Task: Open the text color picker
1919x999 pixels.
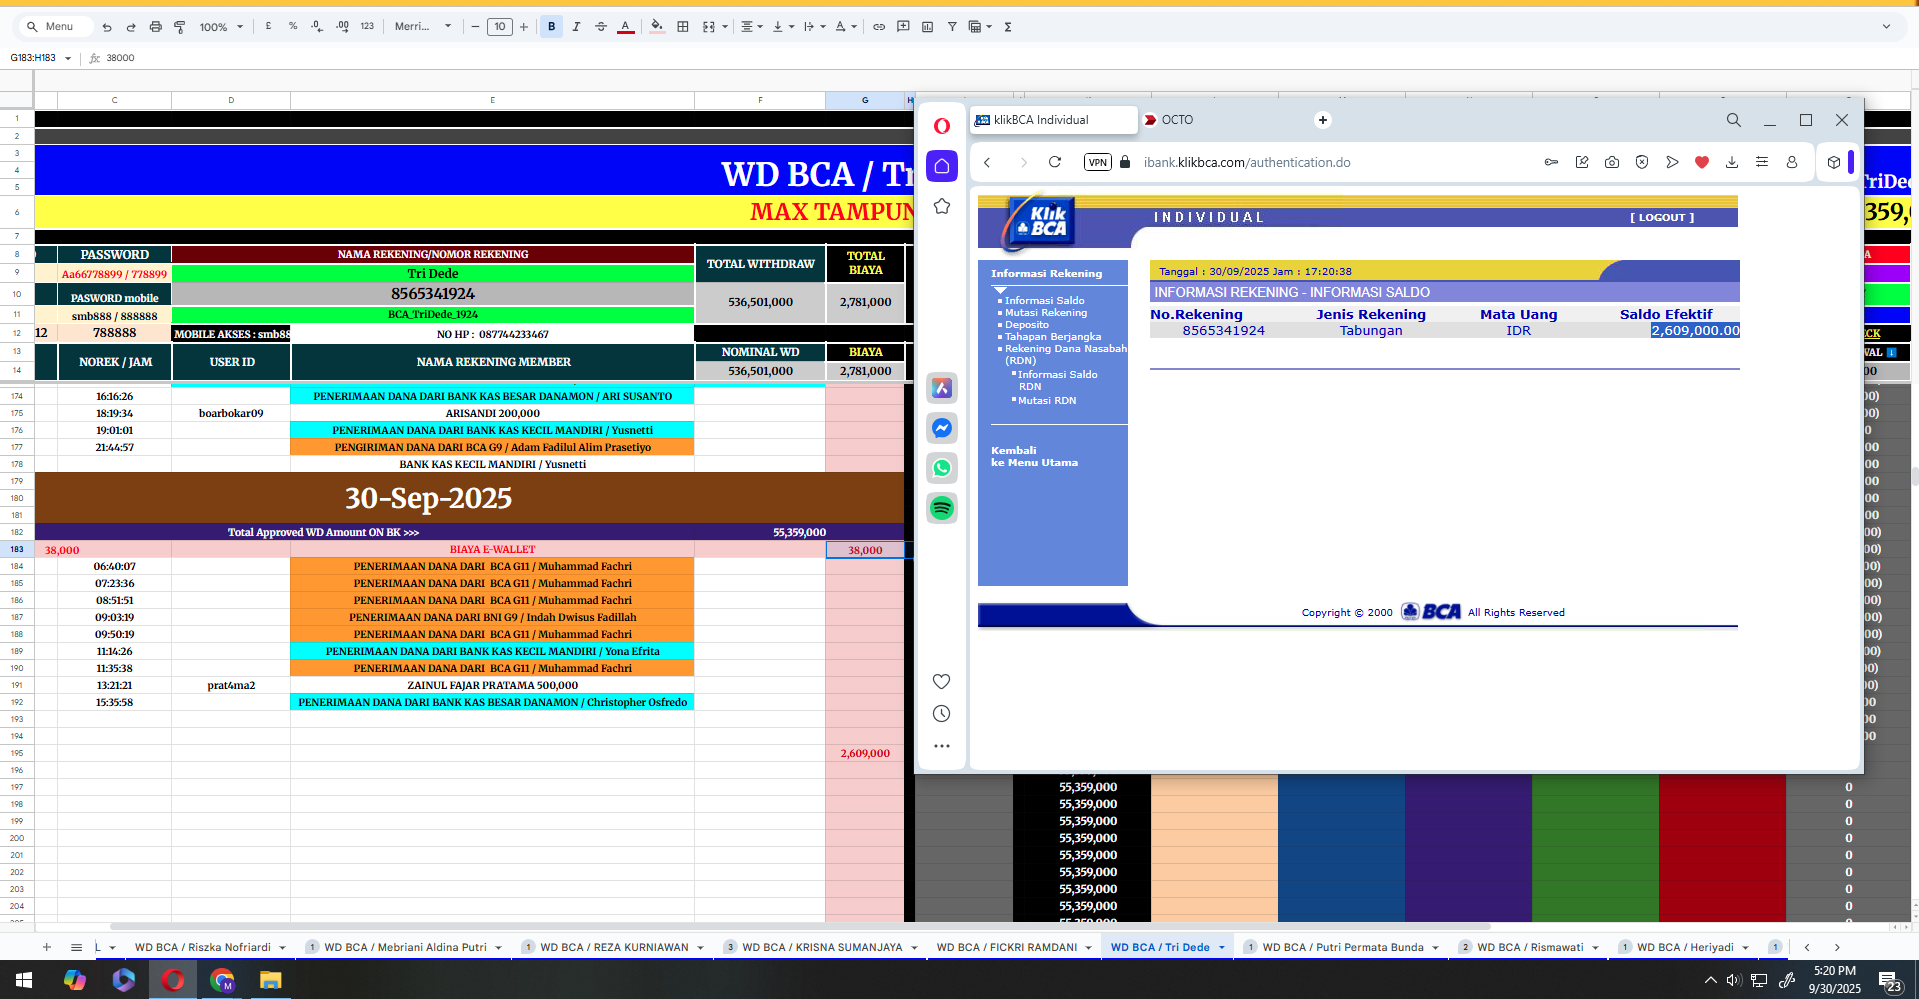Action: [626, 27]
